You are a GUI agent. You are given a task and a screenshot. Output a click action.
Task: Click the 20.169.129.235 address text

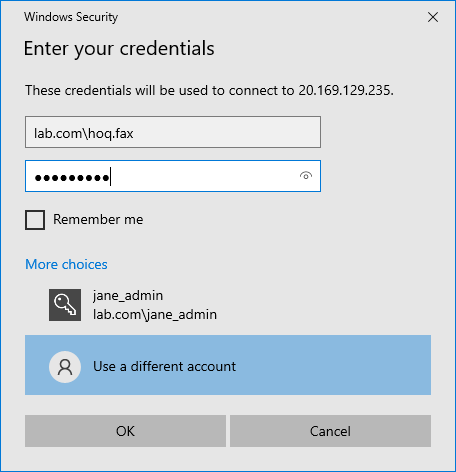tap(346, 90)
